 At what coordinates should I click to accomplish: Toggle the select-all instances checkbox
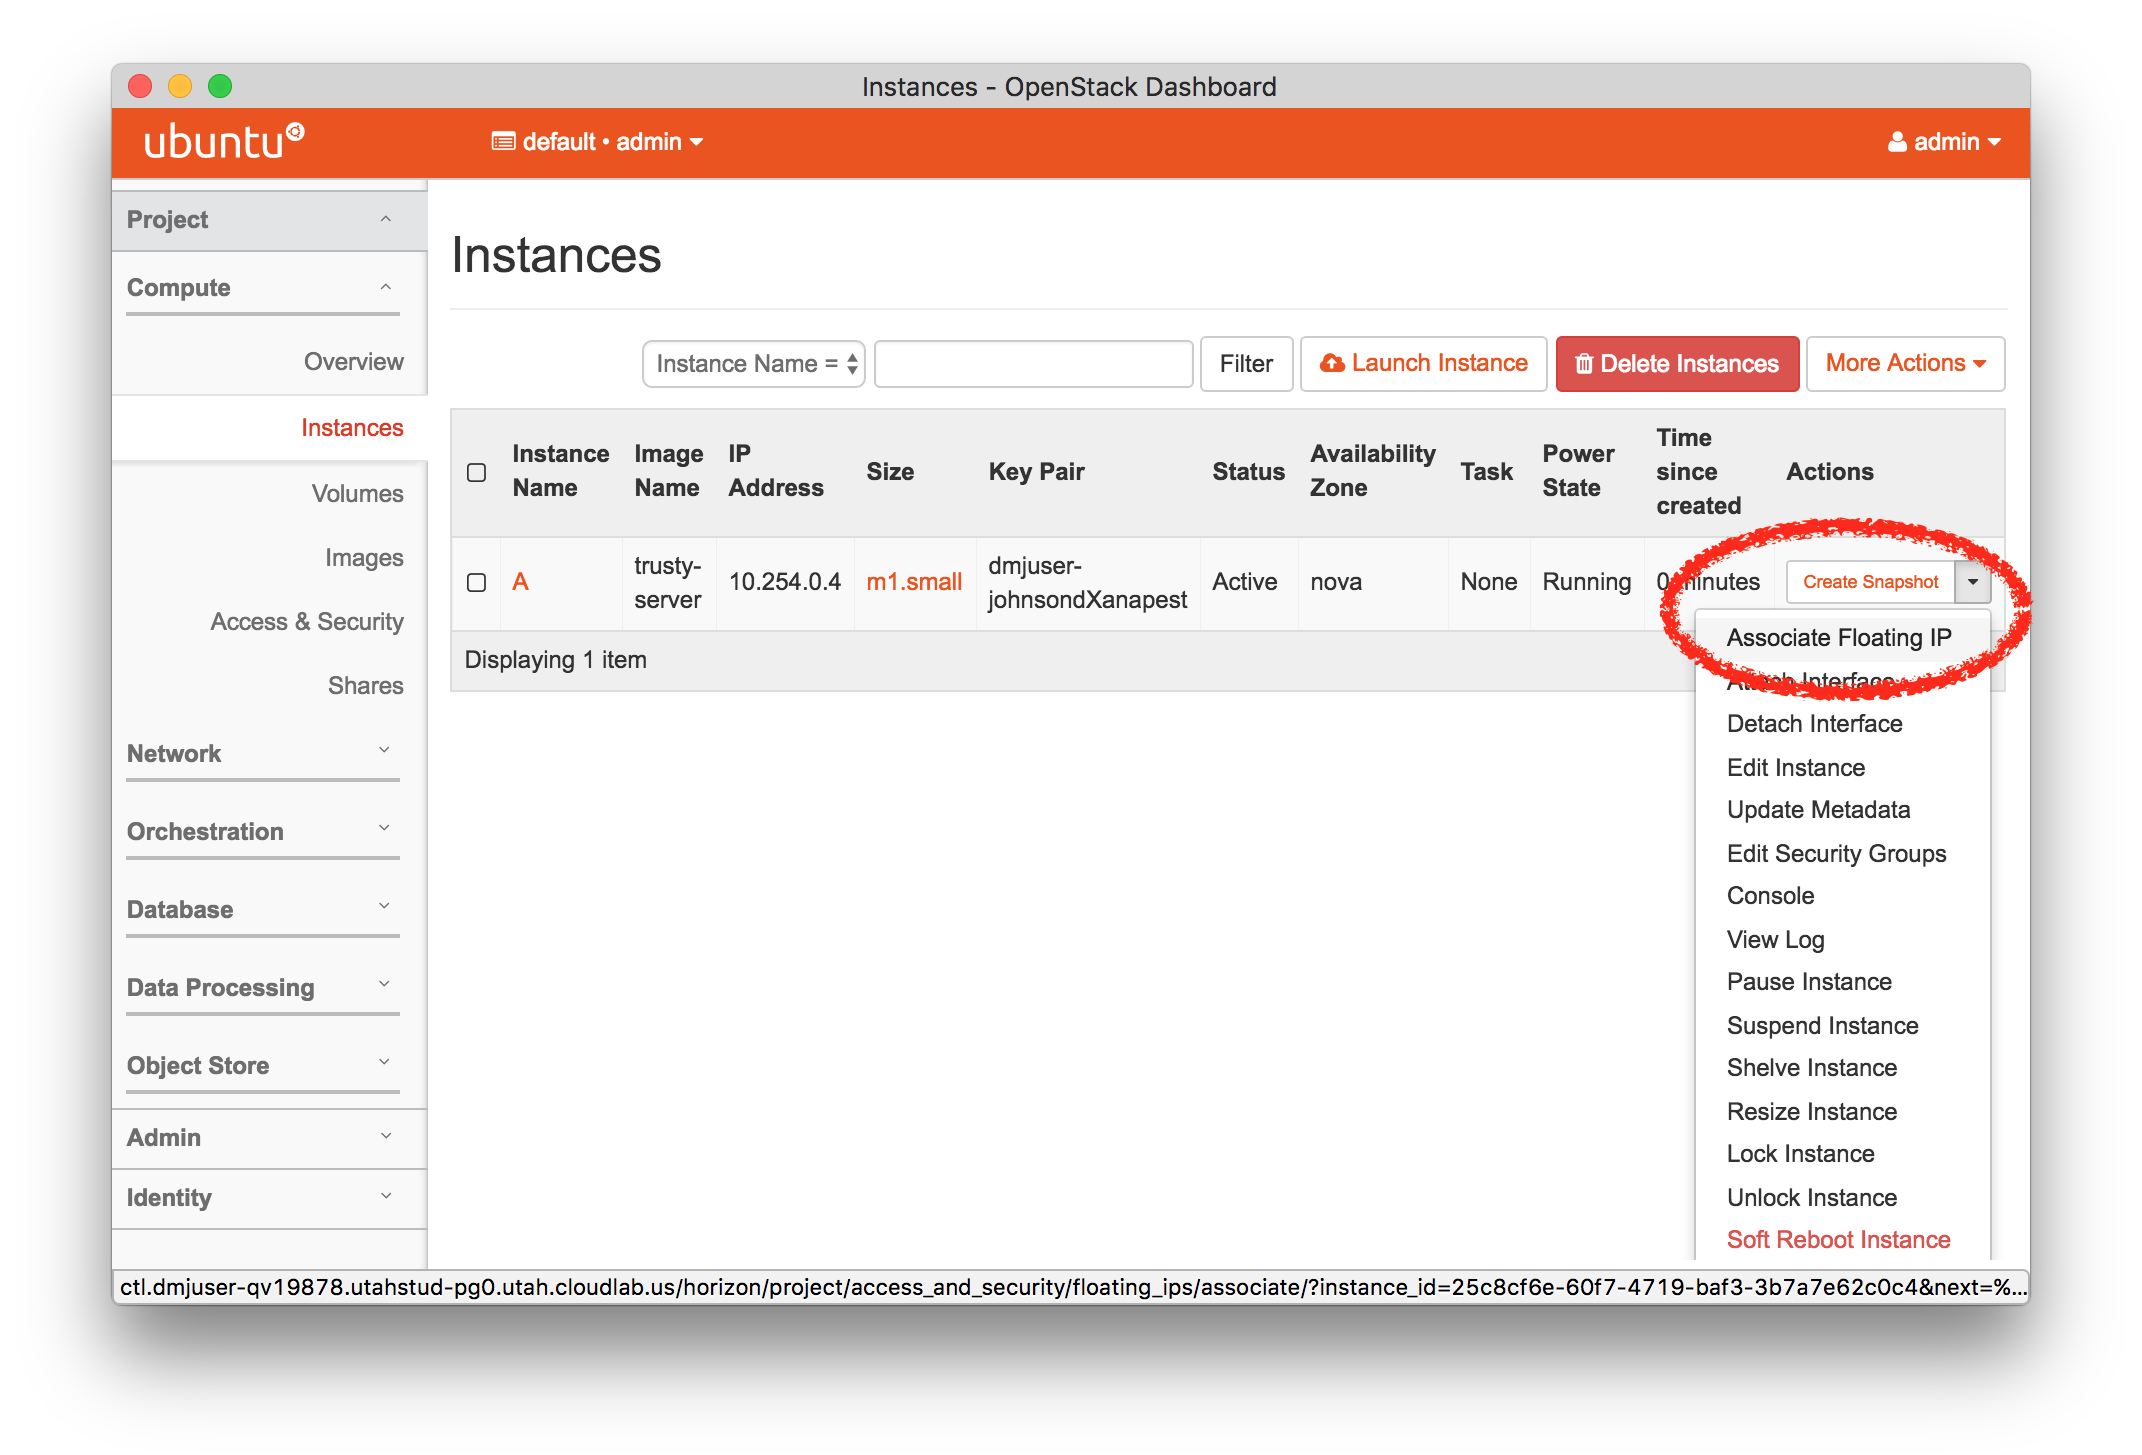(x=477, y=473)
